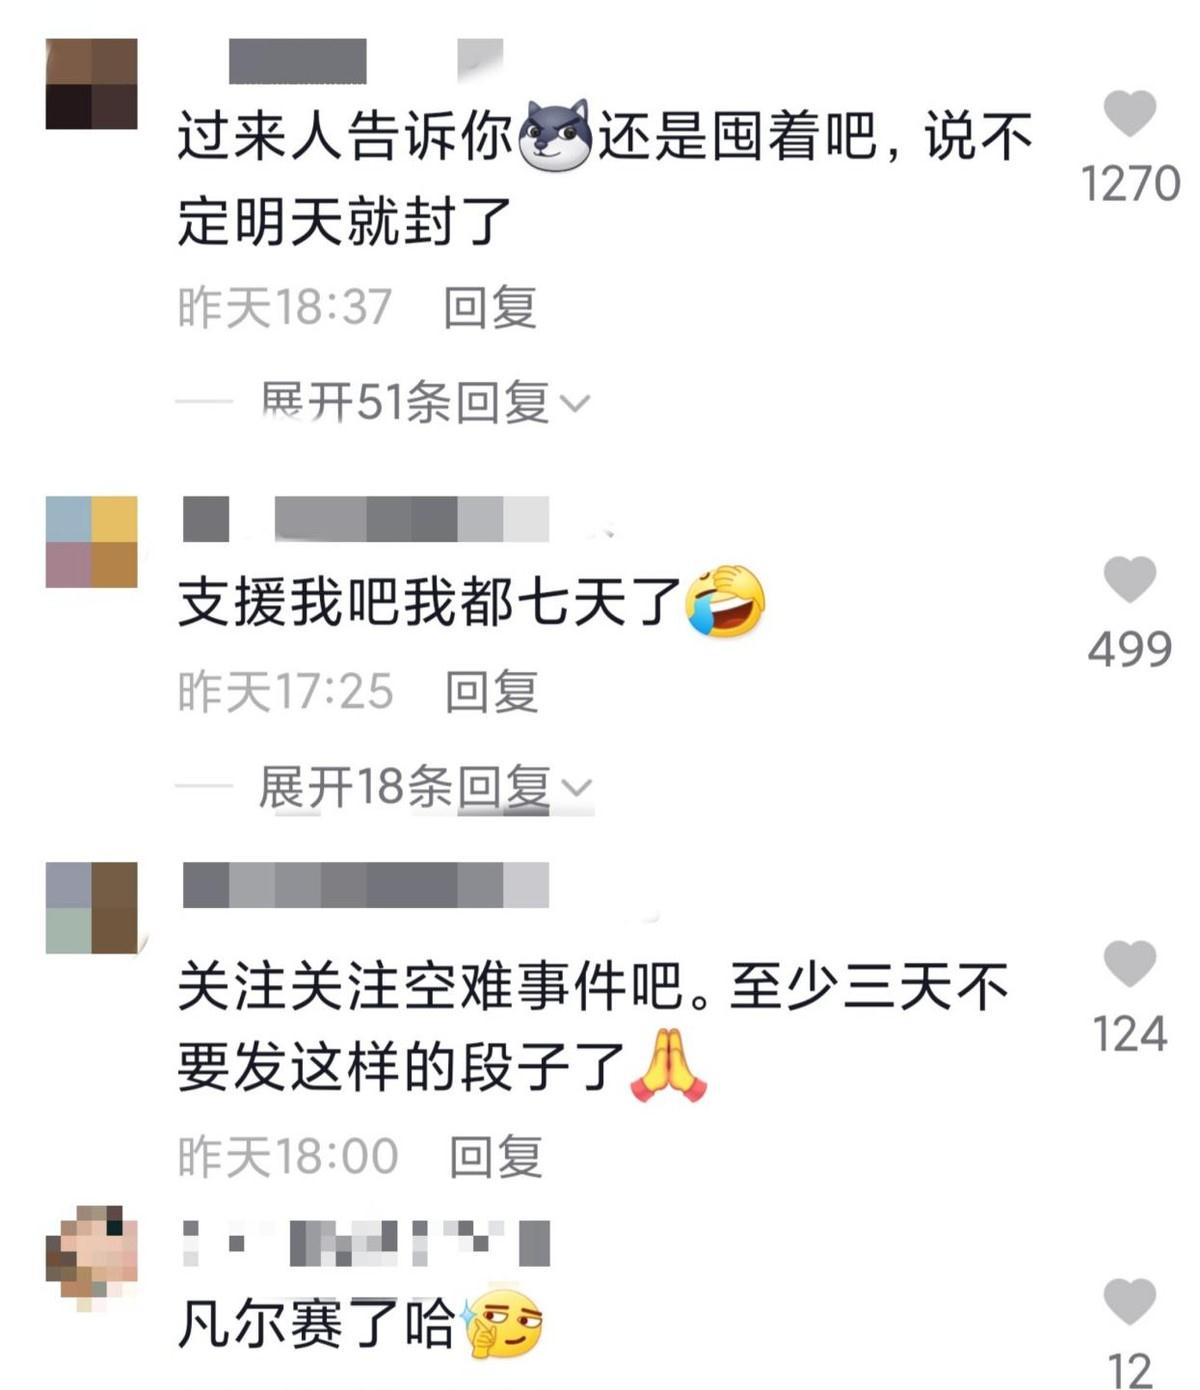
Task: Open second commenter's blue-yellow avatar
Action: (x=91, y=542)
